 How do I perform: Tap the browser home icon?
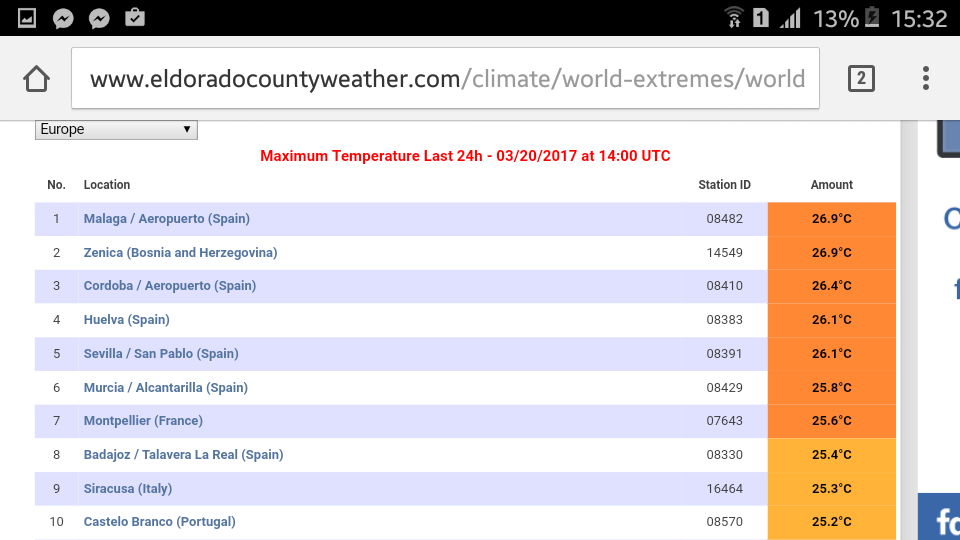point(36,78)
